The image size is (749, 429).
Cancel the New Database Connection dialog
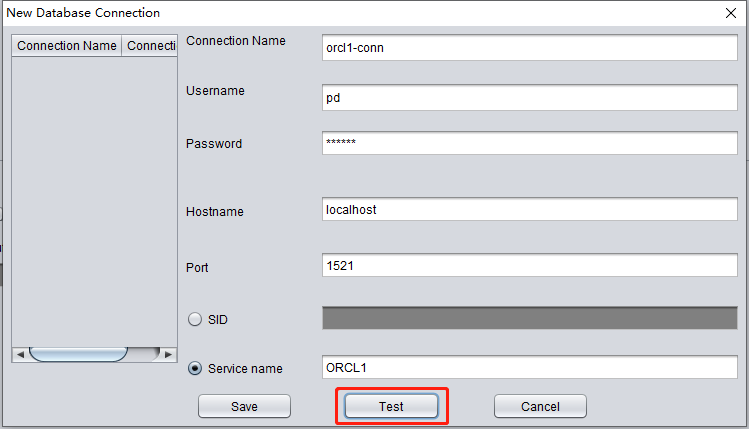tap(540, 406)
